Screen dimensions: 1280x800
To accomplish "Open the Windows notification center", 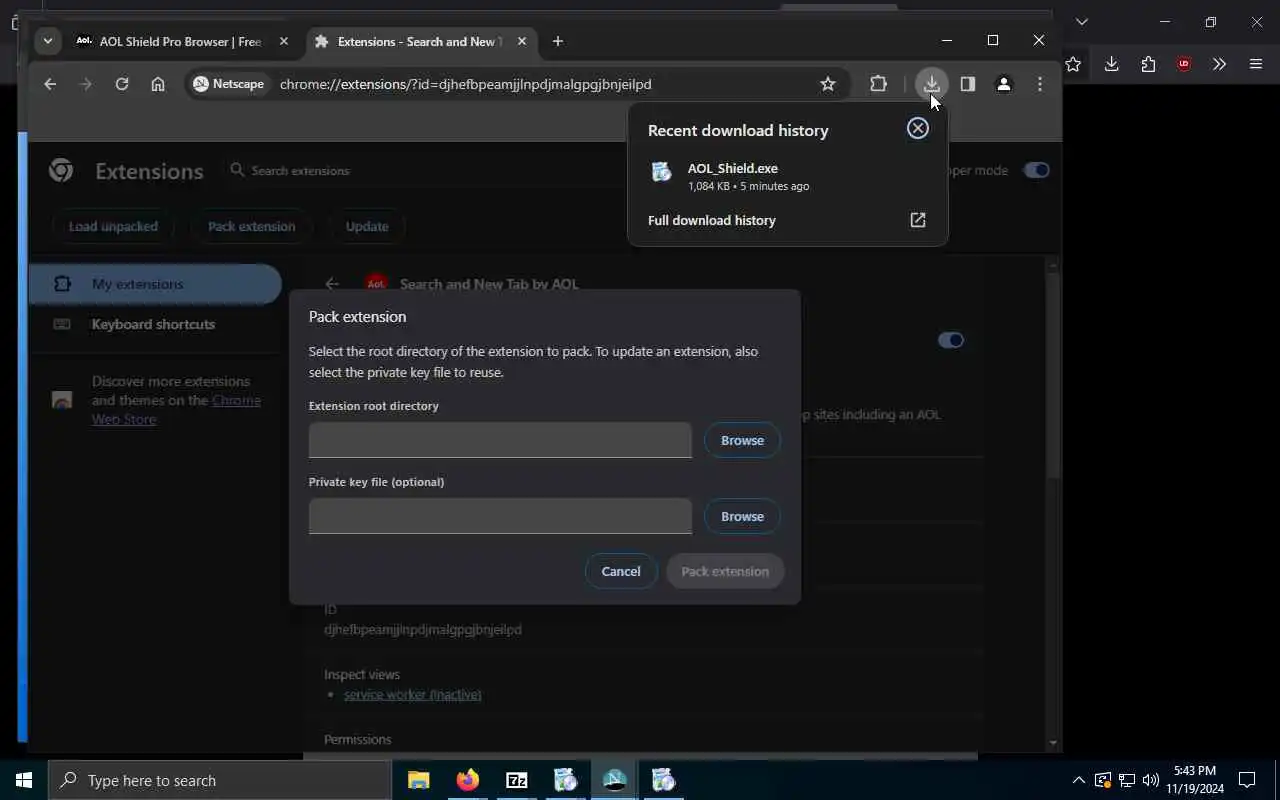I will point(1247,780).
